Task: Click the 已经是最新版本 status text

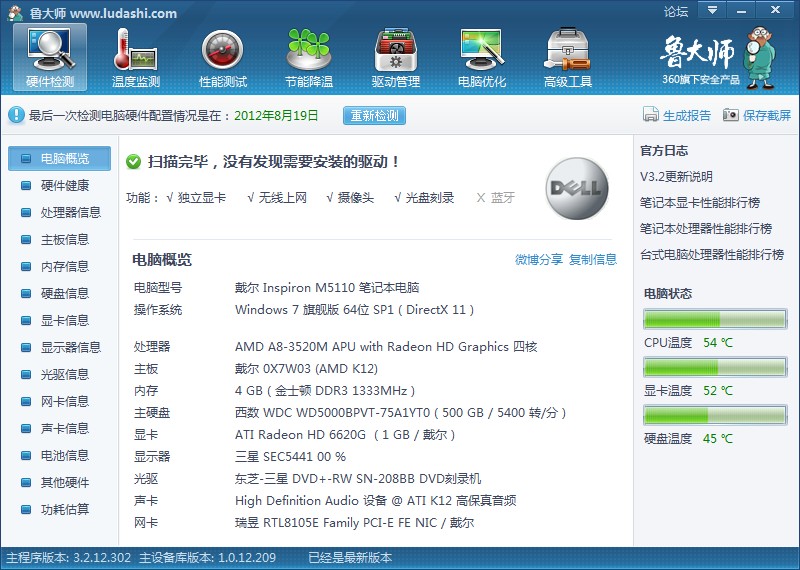Action: tap(350, 558)
